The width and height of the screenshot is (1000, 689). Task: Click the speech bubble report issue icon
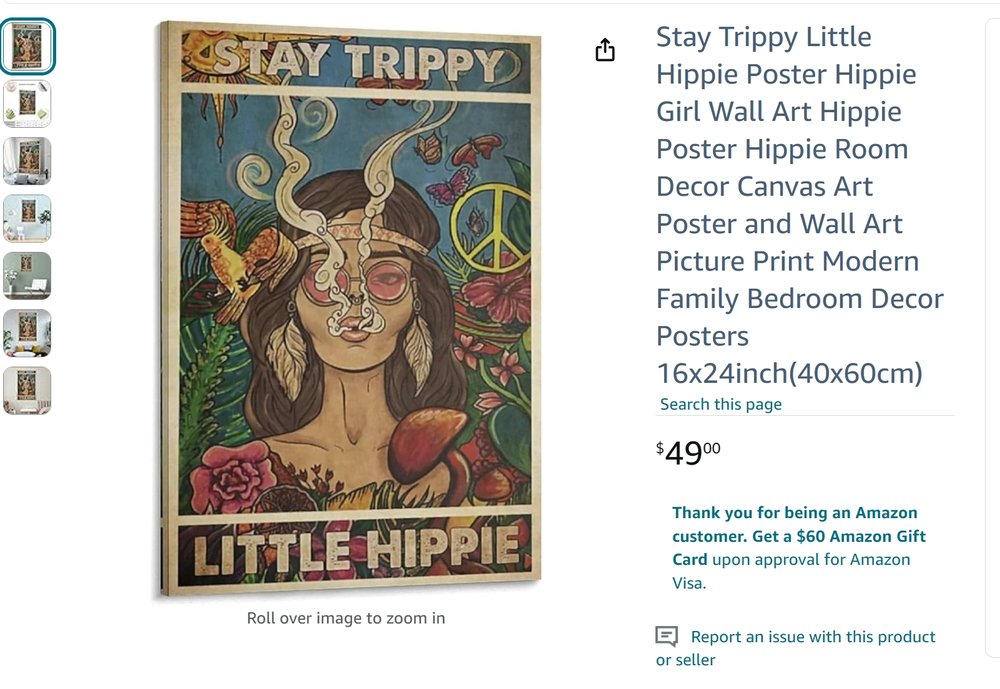point(666,636)
